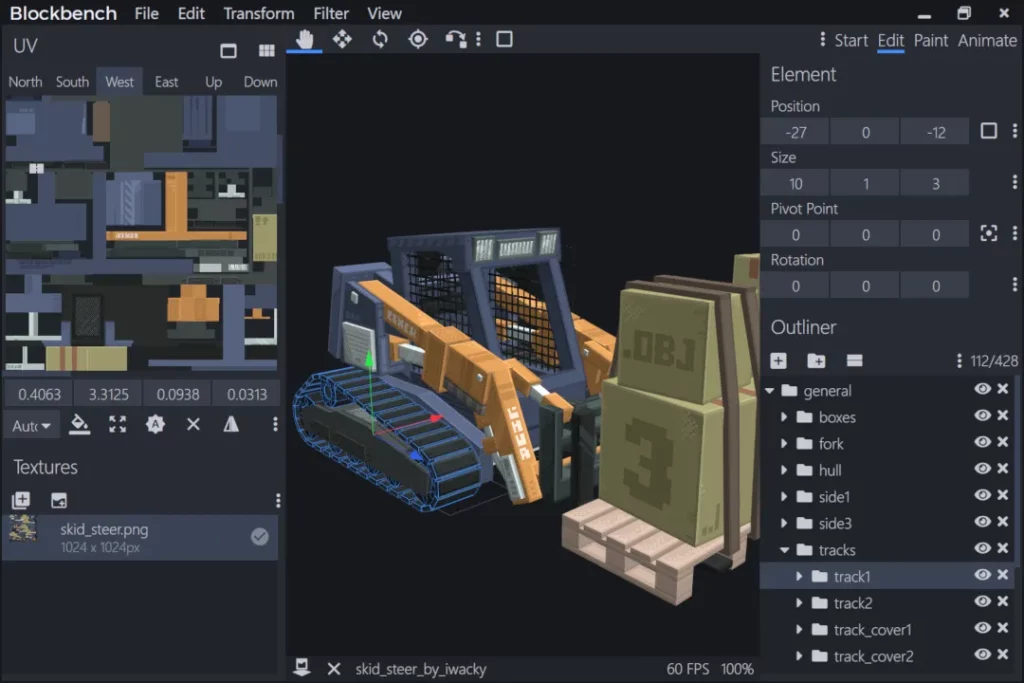
Task: Click the track_cover2 group row
Action: (888, 656)
